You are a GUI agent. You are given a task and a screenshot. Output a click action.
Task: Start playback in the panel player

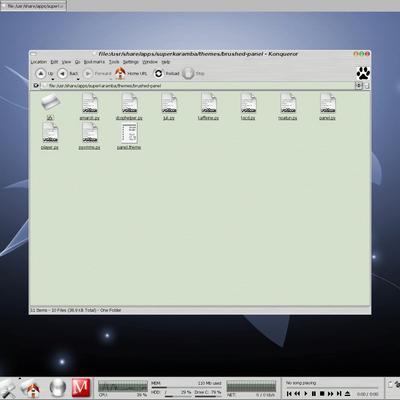click(305, 394)
